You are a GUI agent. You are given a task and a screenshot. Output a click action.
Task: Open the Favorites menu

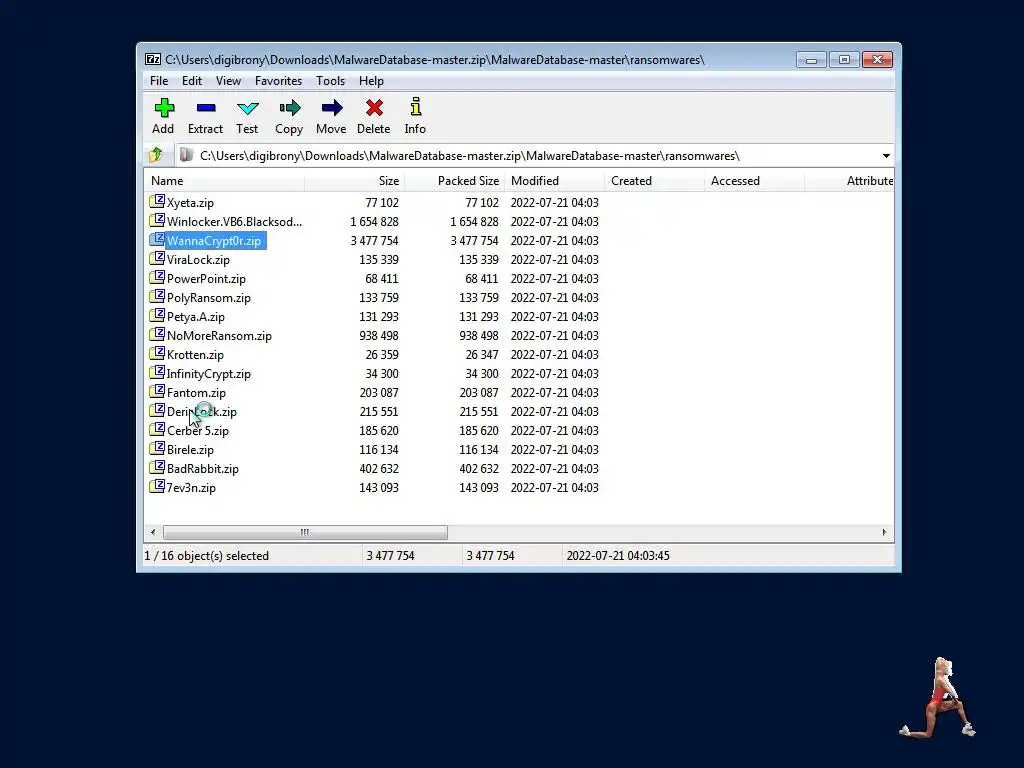(x=278, y=81)
